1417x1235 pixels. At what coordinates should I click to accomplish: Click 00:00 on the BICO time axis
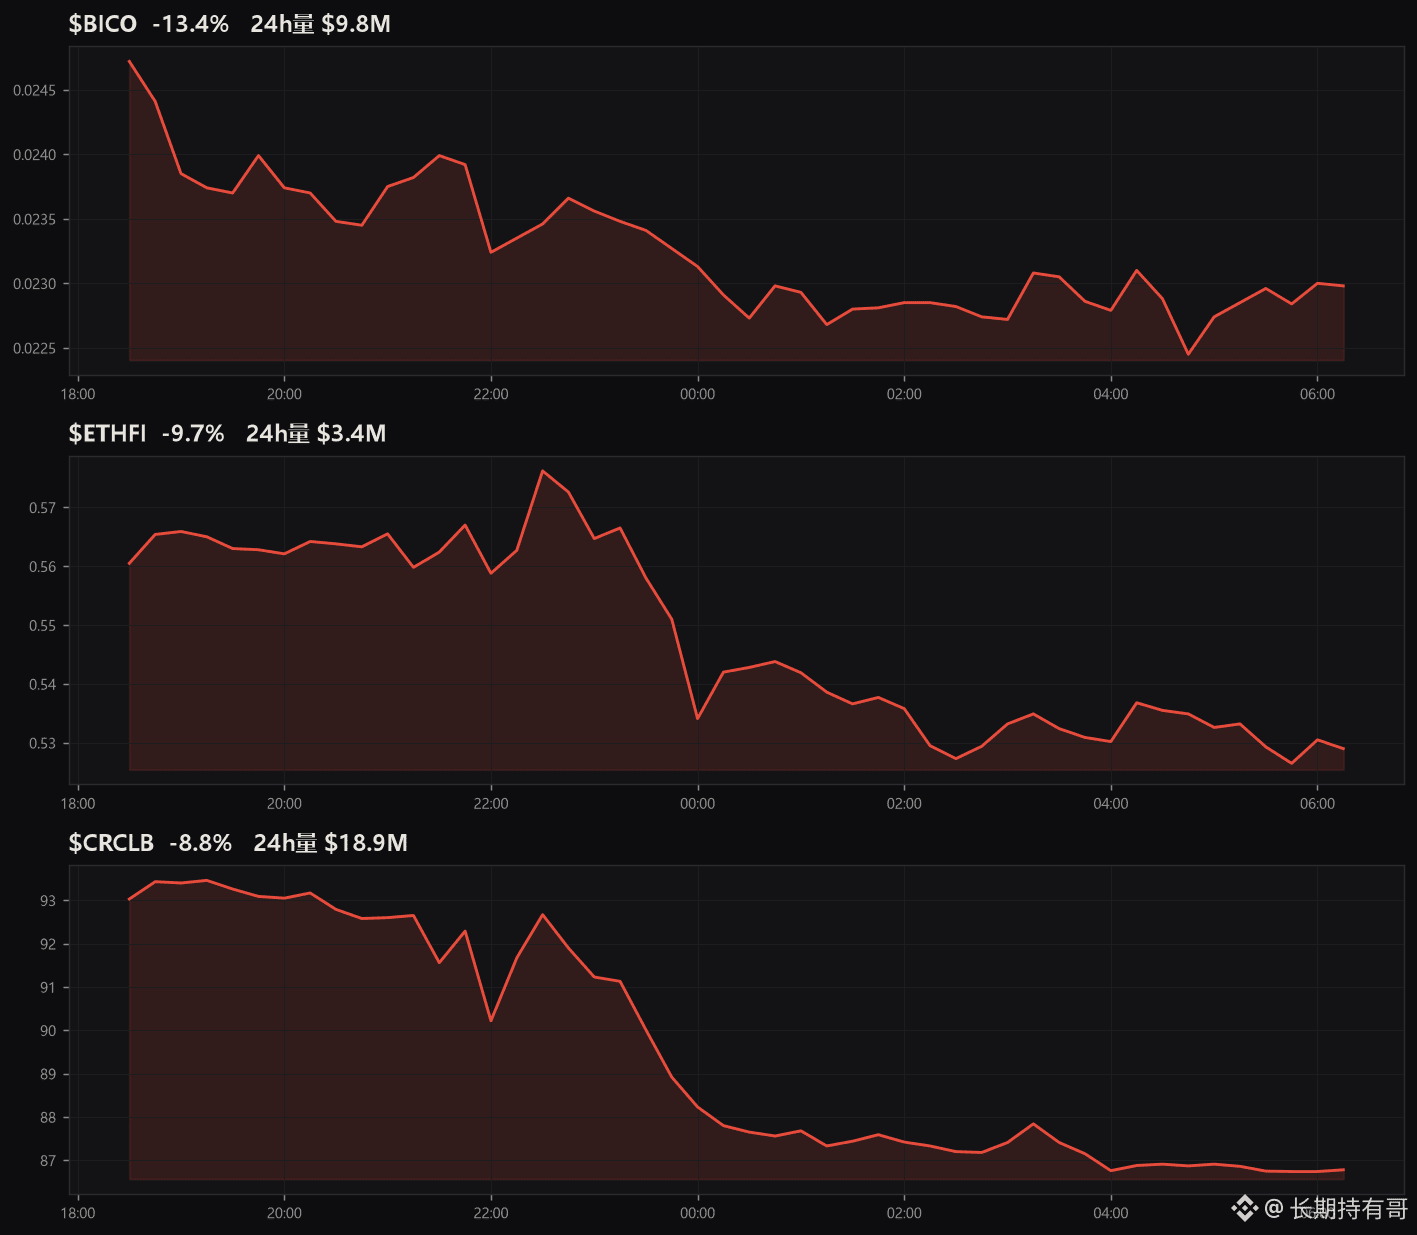coord(698,394)
